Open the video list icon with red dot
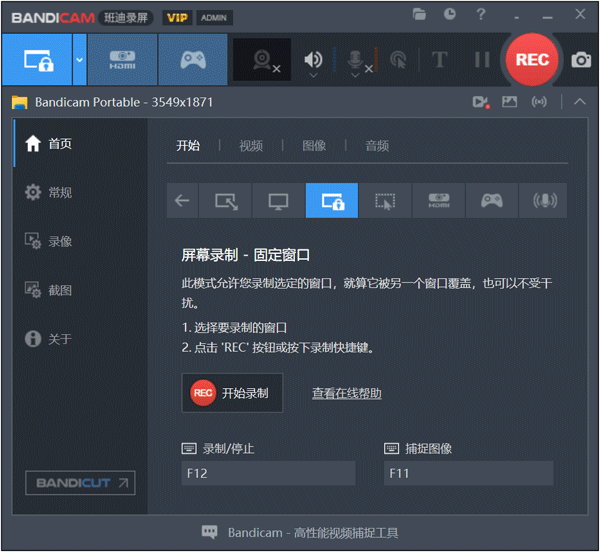600x554 pixels. click(x=481, y=102)
